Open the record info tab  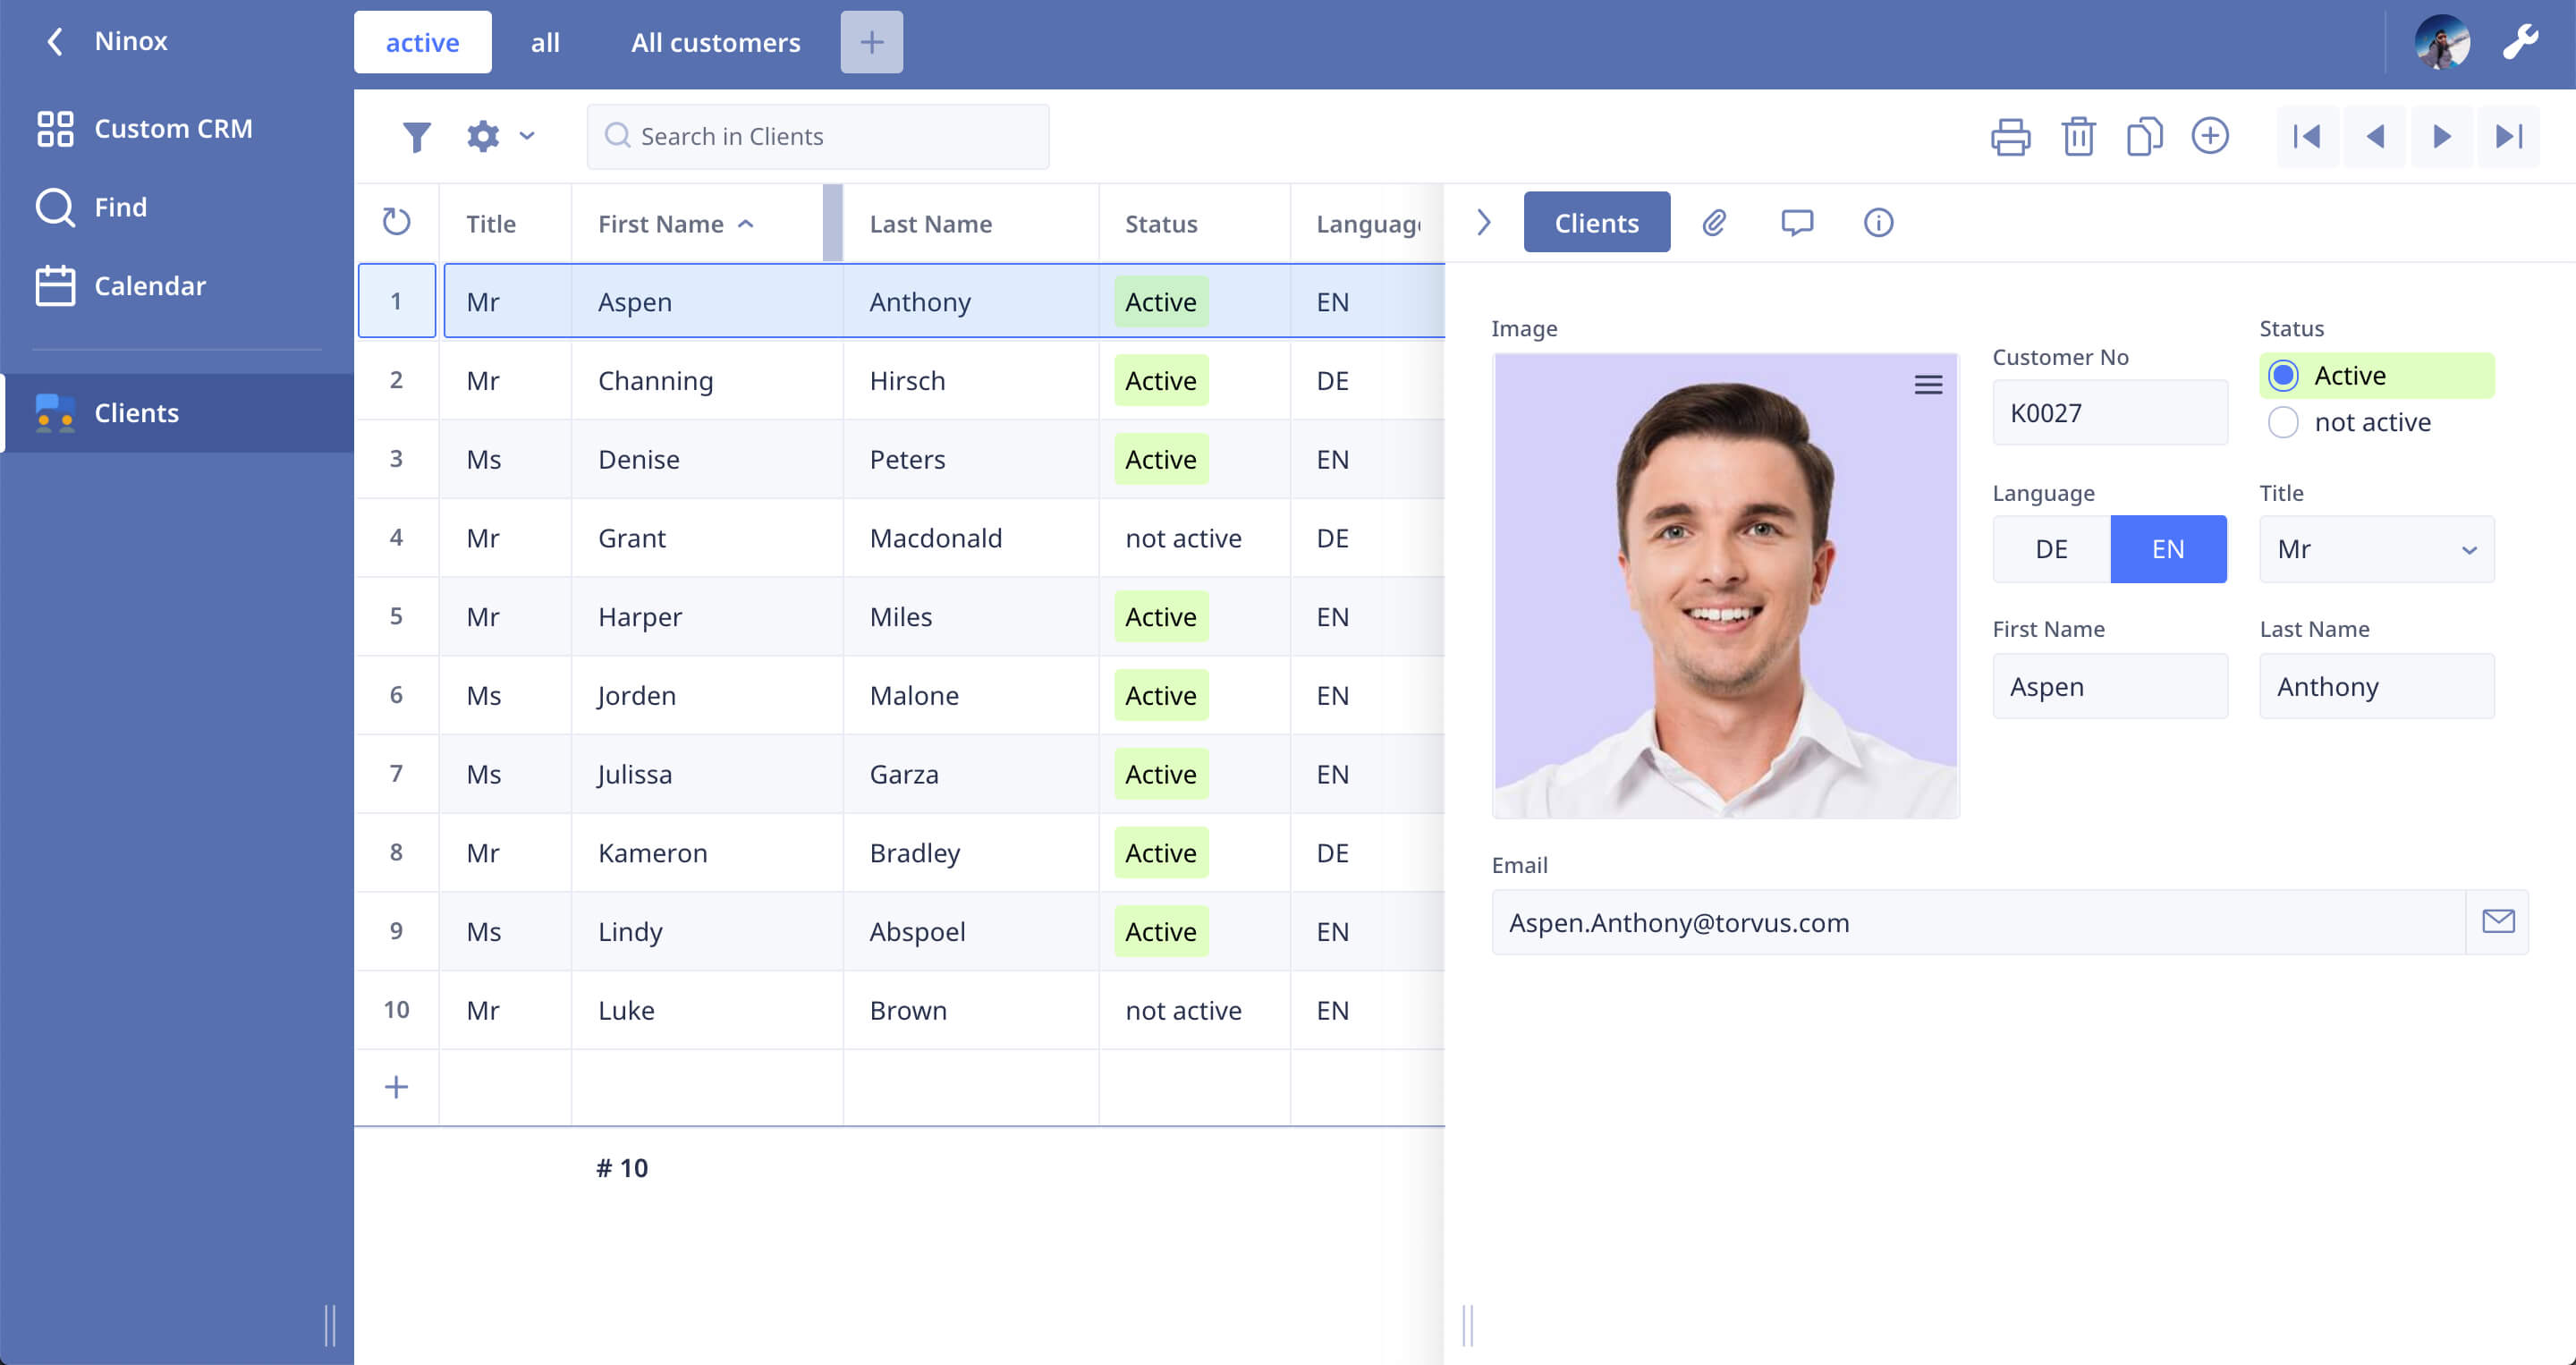click(x=1878, y=222)
